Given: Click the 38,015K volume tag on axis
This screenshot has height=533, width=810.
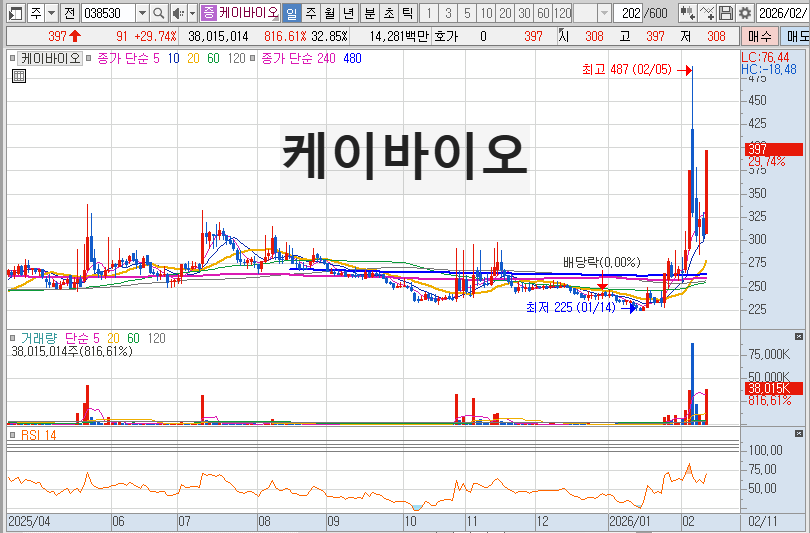Looking at the screenshot, I should tap(773, 388).
